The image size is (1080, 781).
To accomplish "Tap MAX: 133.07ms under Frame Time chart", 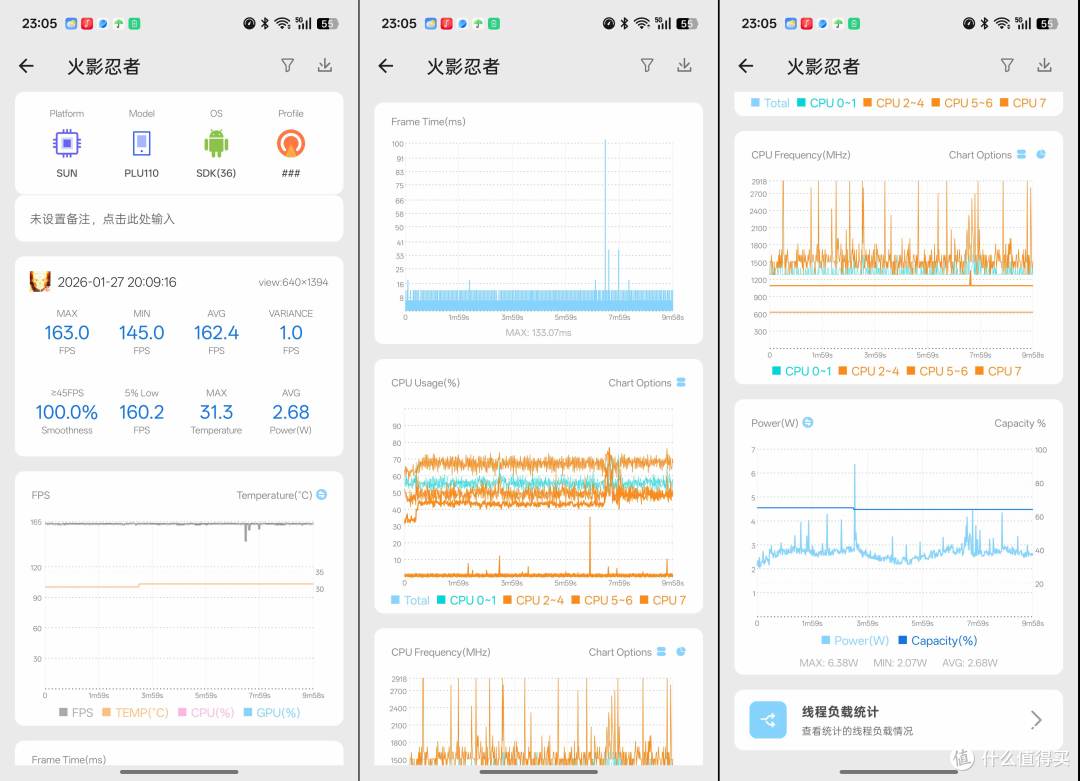I will point(538,333).
